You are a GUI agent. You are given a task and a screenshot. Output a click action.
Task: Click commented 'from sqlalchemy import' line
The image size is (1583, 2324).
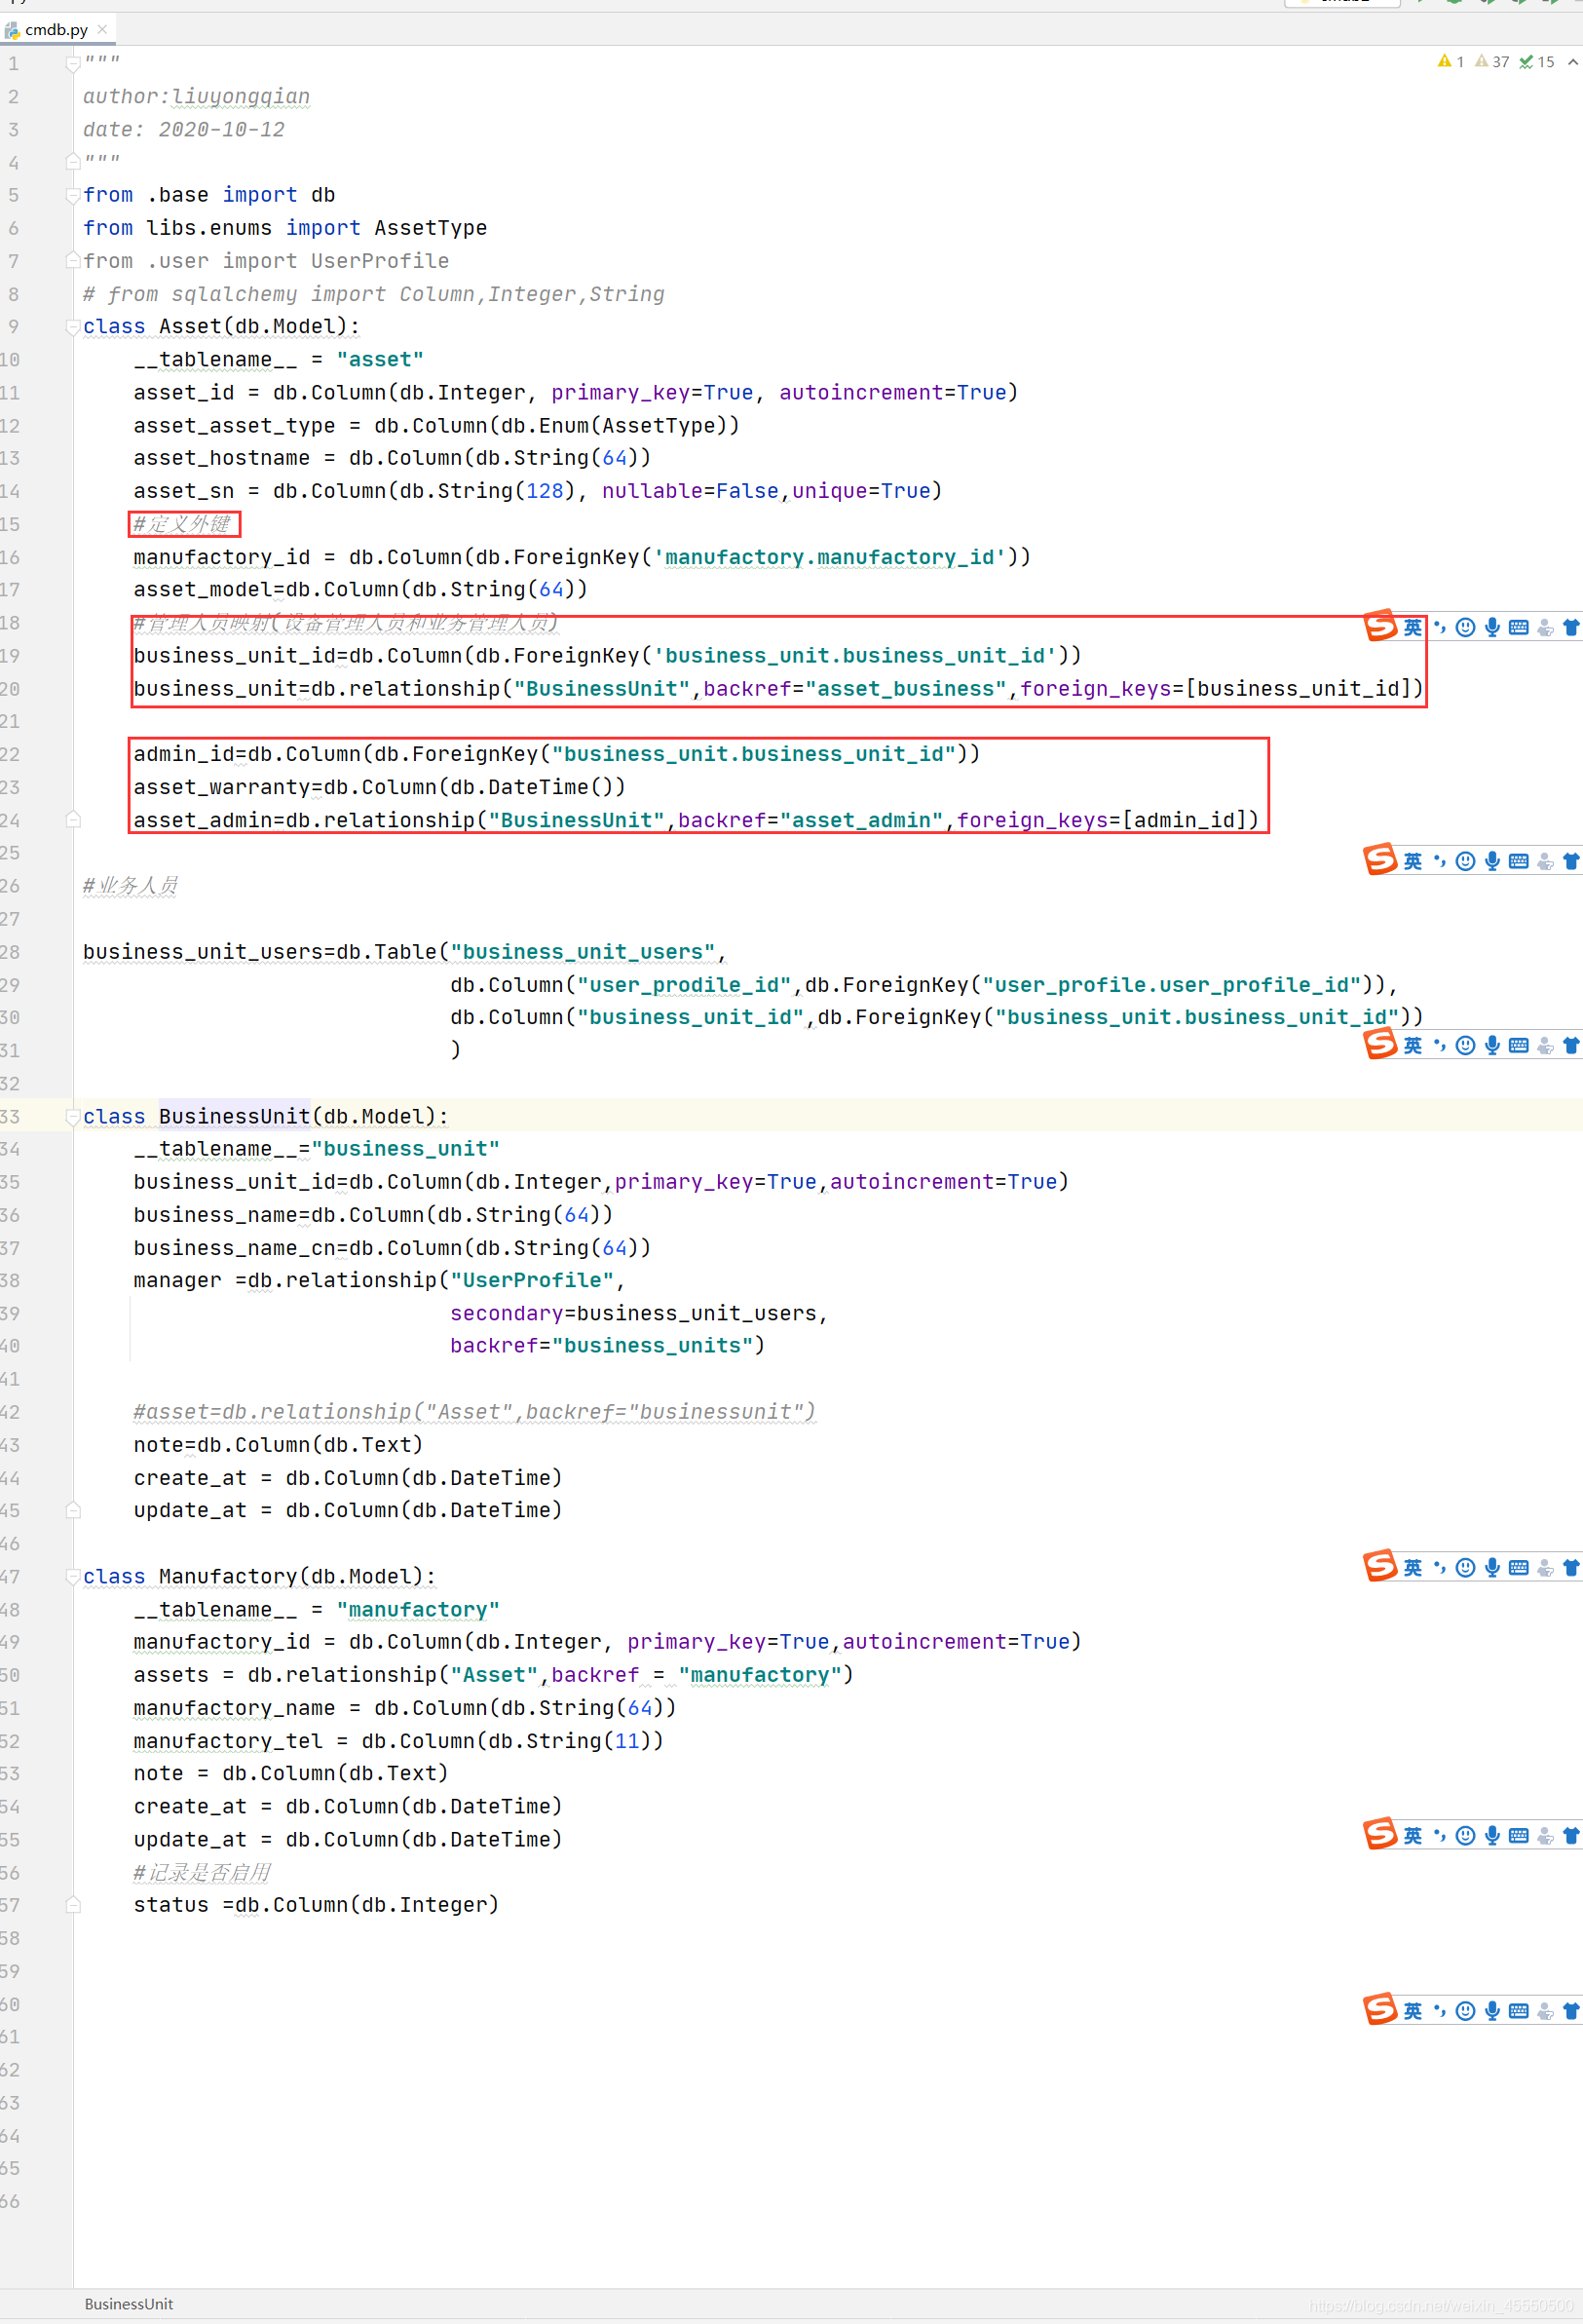[374, 294]
